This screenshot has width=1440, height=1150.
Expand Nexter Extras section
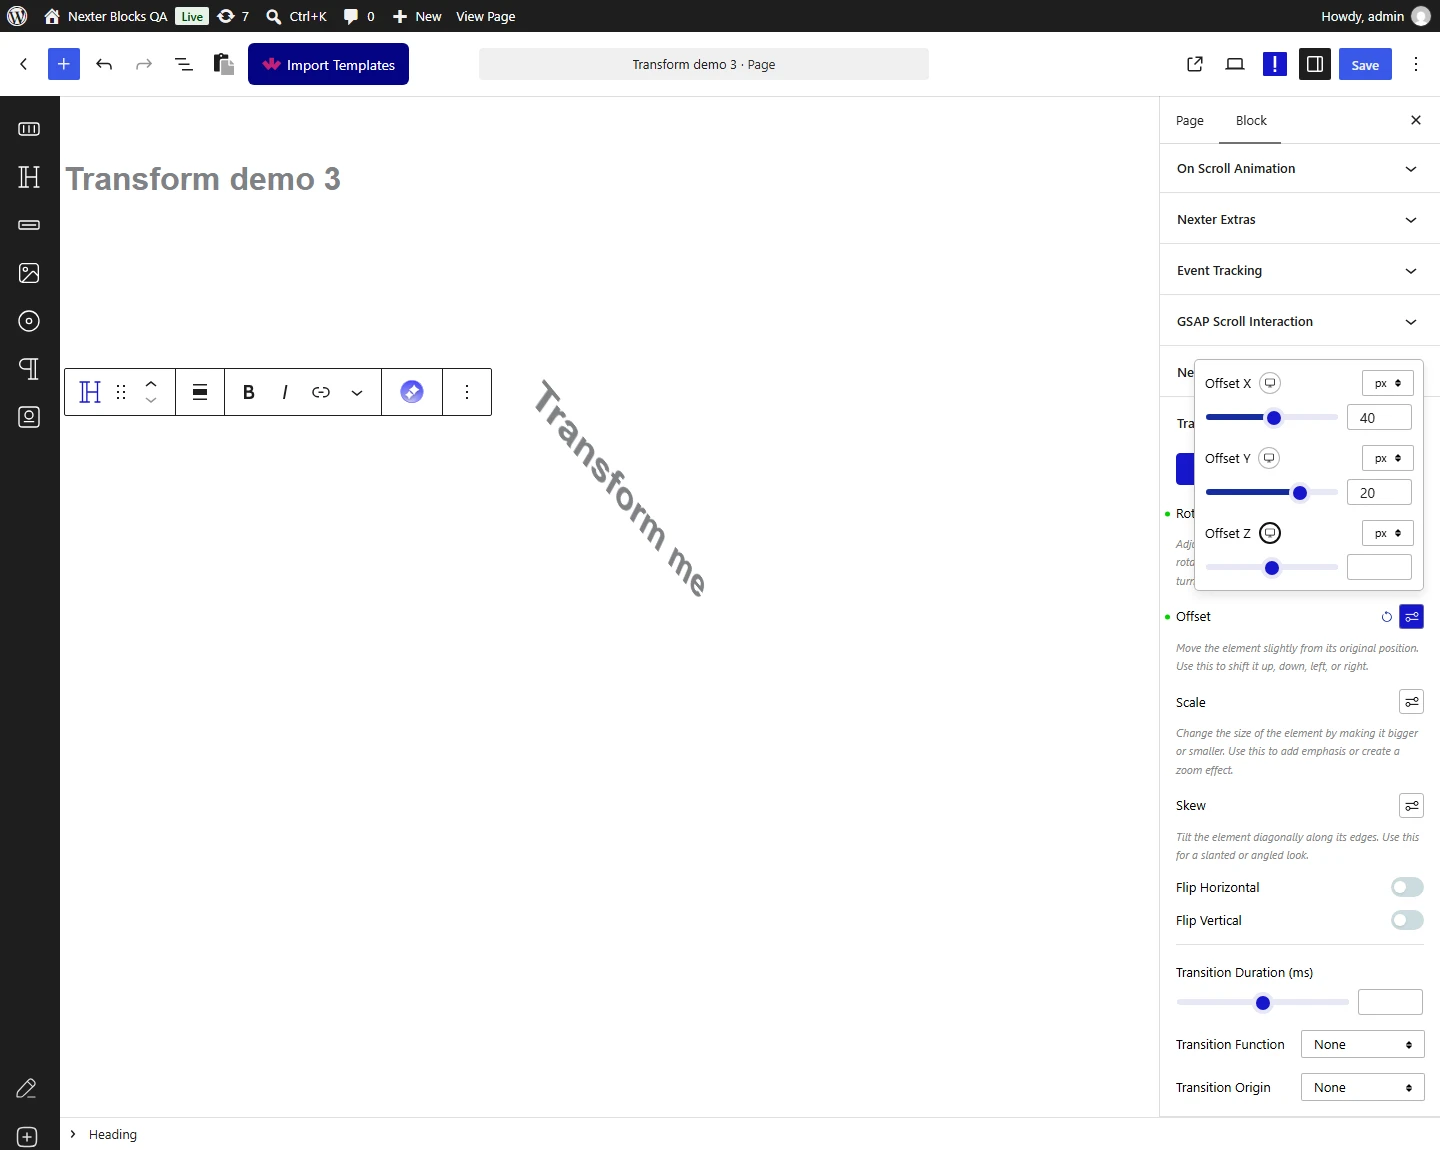pos(1300,220)
